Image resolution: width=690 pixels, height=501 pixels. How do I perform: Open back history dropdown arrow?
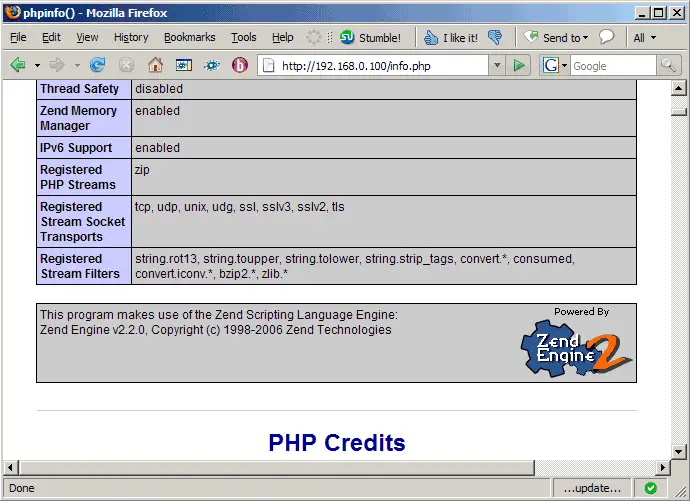point(37,66)
